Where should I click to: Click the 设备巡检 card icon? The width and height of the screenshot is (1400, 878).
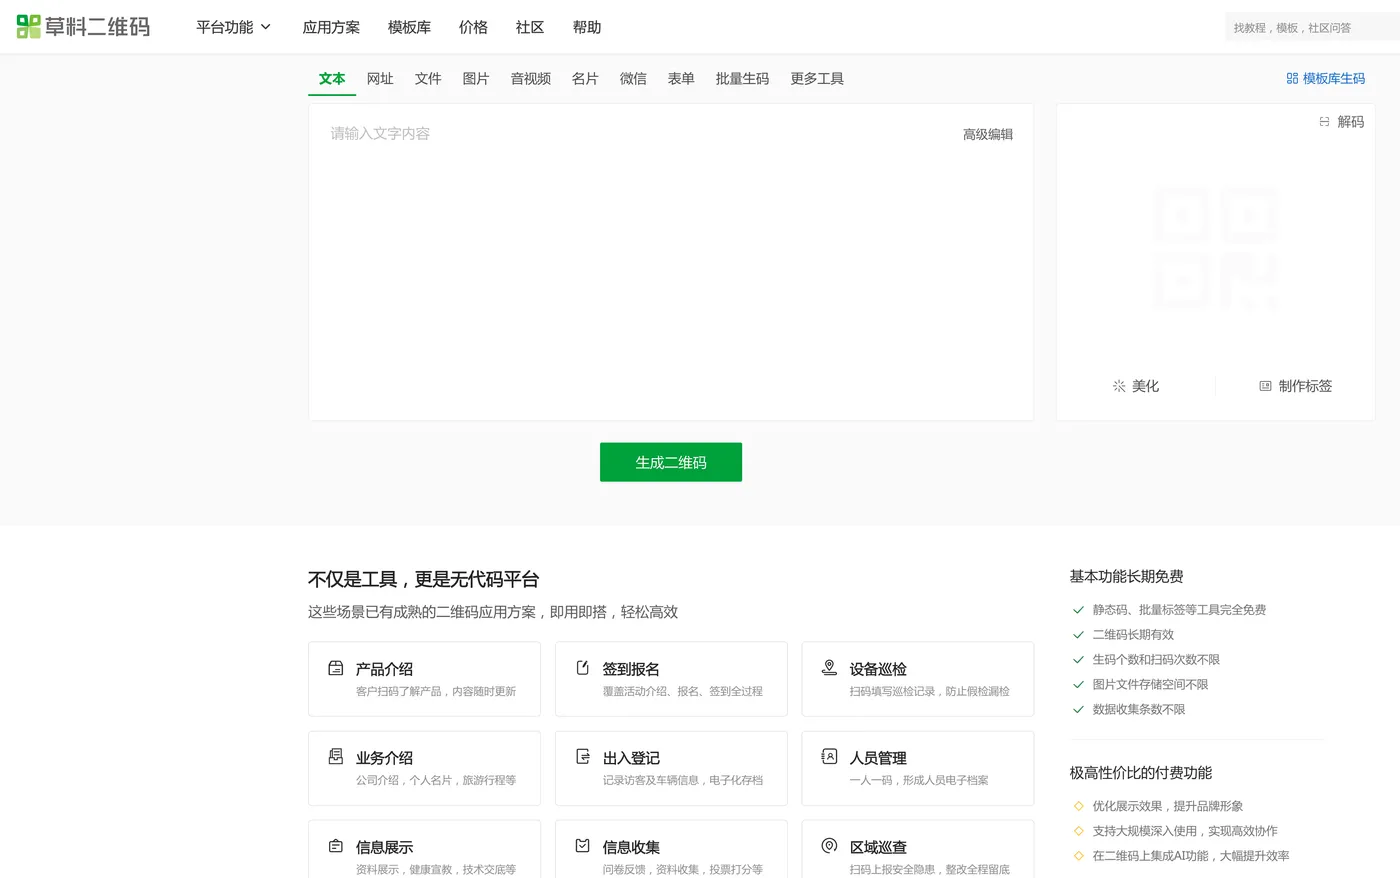(829, 667)
